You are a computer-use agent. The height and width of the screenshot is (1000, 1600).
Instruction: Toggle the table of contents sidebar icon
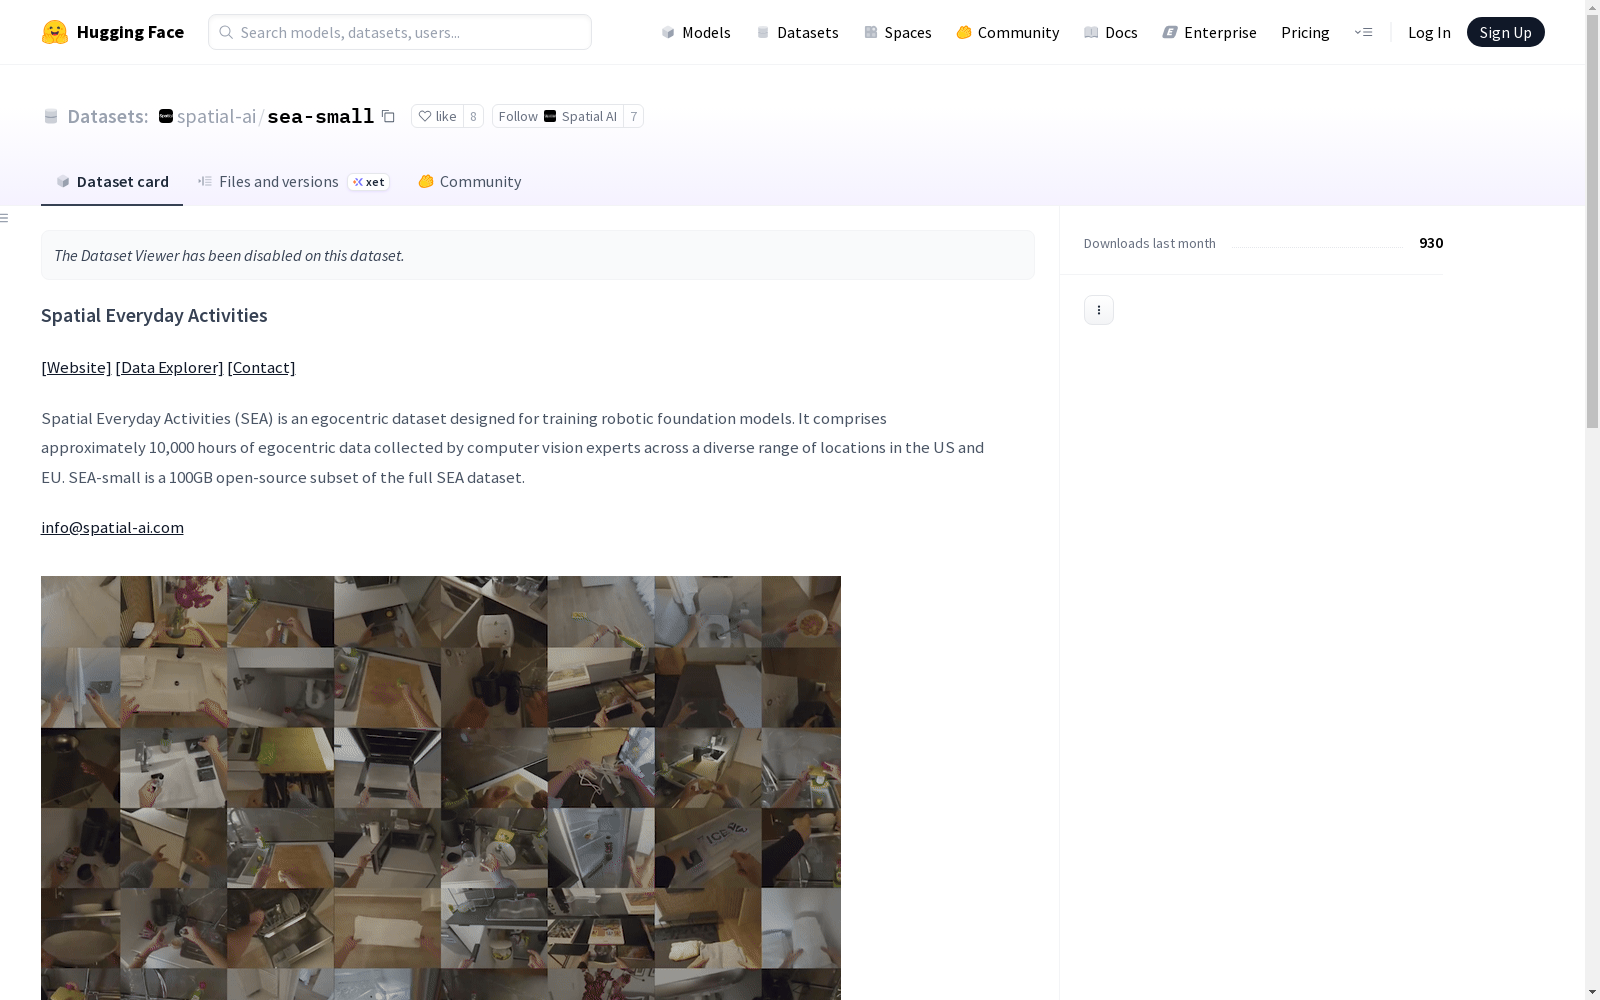pos(5,218)
